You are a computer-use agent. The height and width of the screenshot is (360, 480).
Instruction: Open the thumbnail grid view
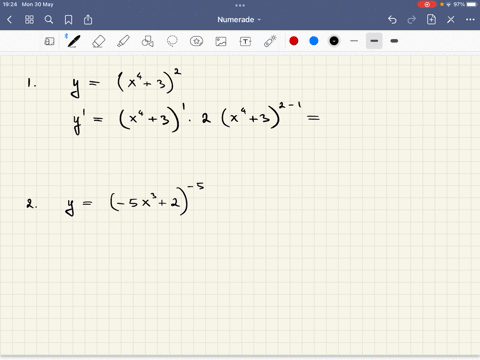pos(29,20)
